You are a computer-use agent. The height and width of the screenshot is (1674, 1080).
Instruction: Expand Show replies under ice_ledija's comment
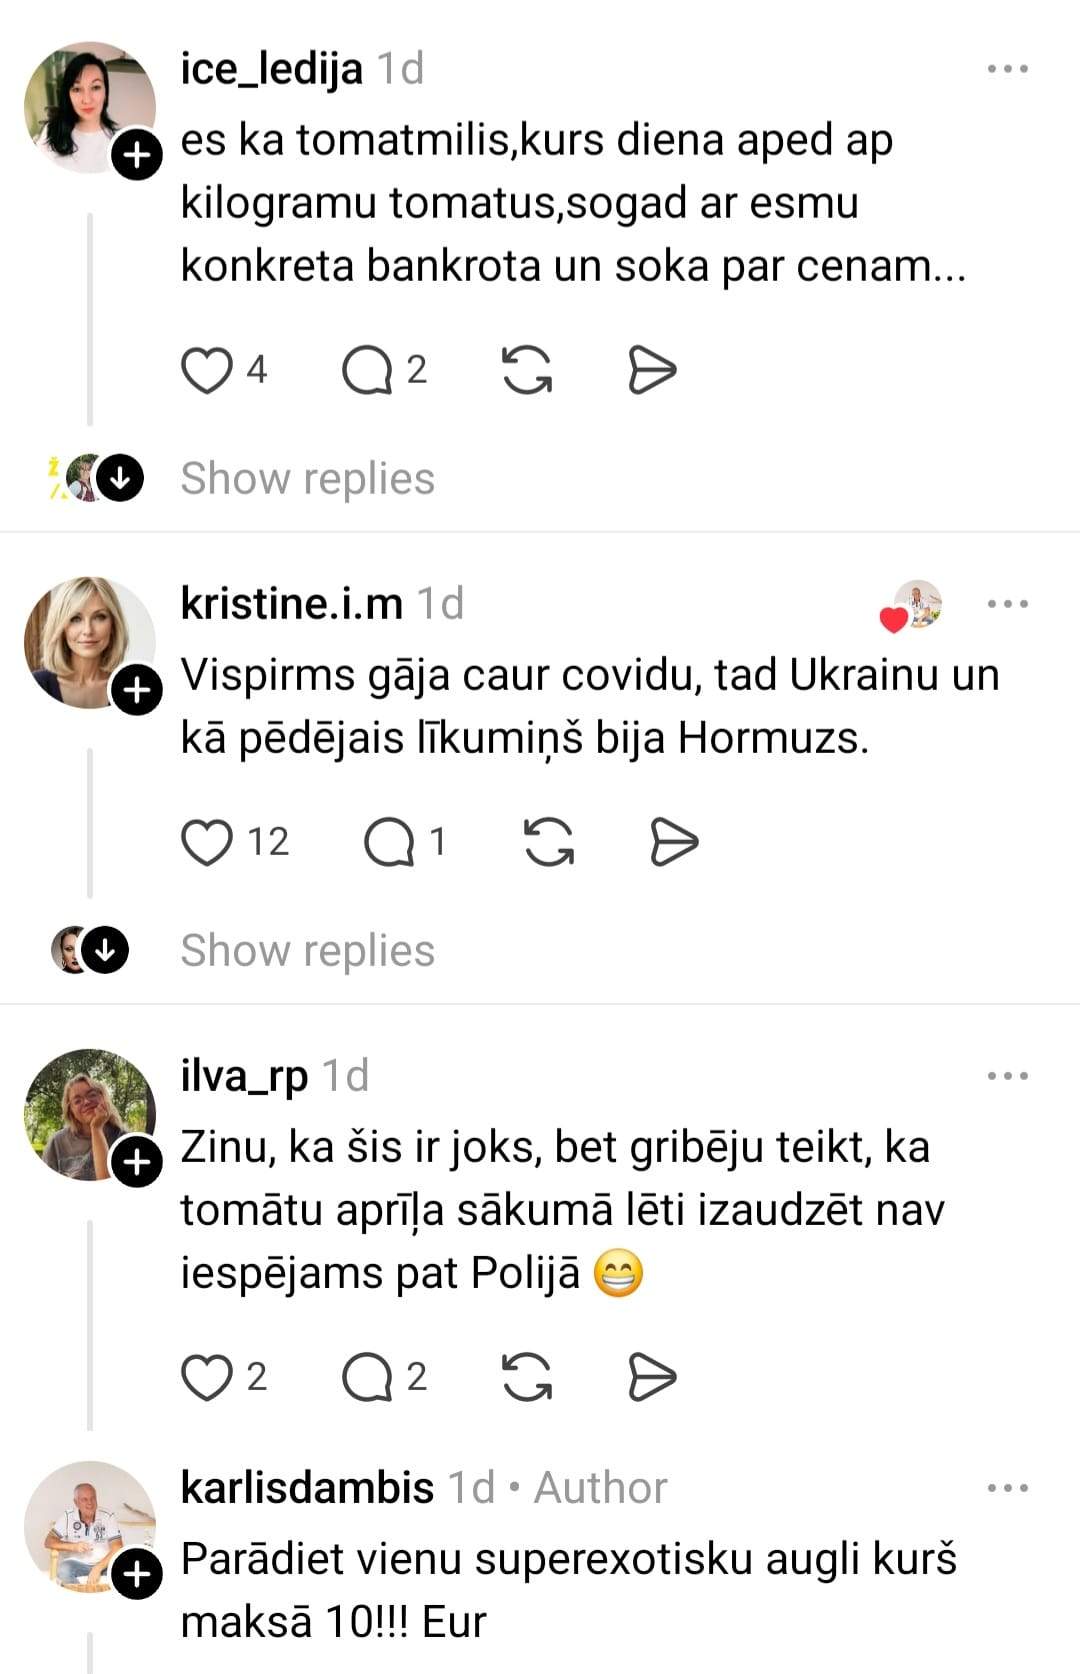307,478
